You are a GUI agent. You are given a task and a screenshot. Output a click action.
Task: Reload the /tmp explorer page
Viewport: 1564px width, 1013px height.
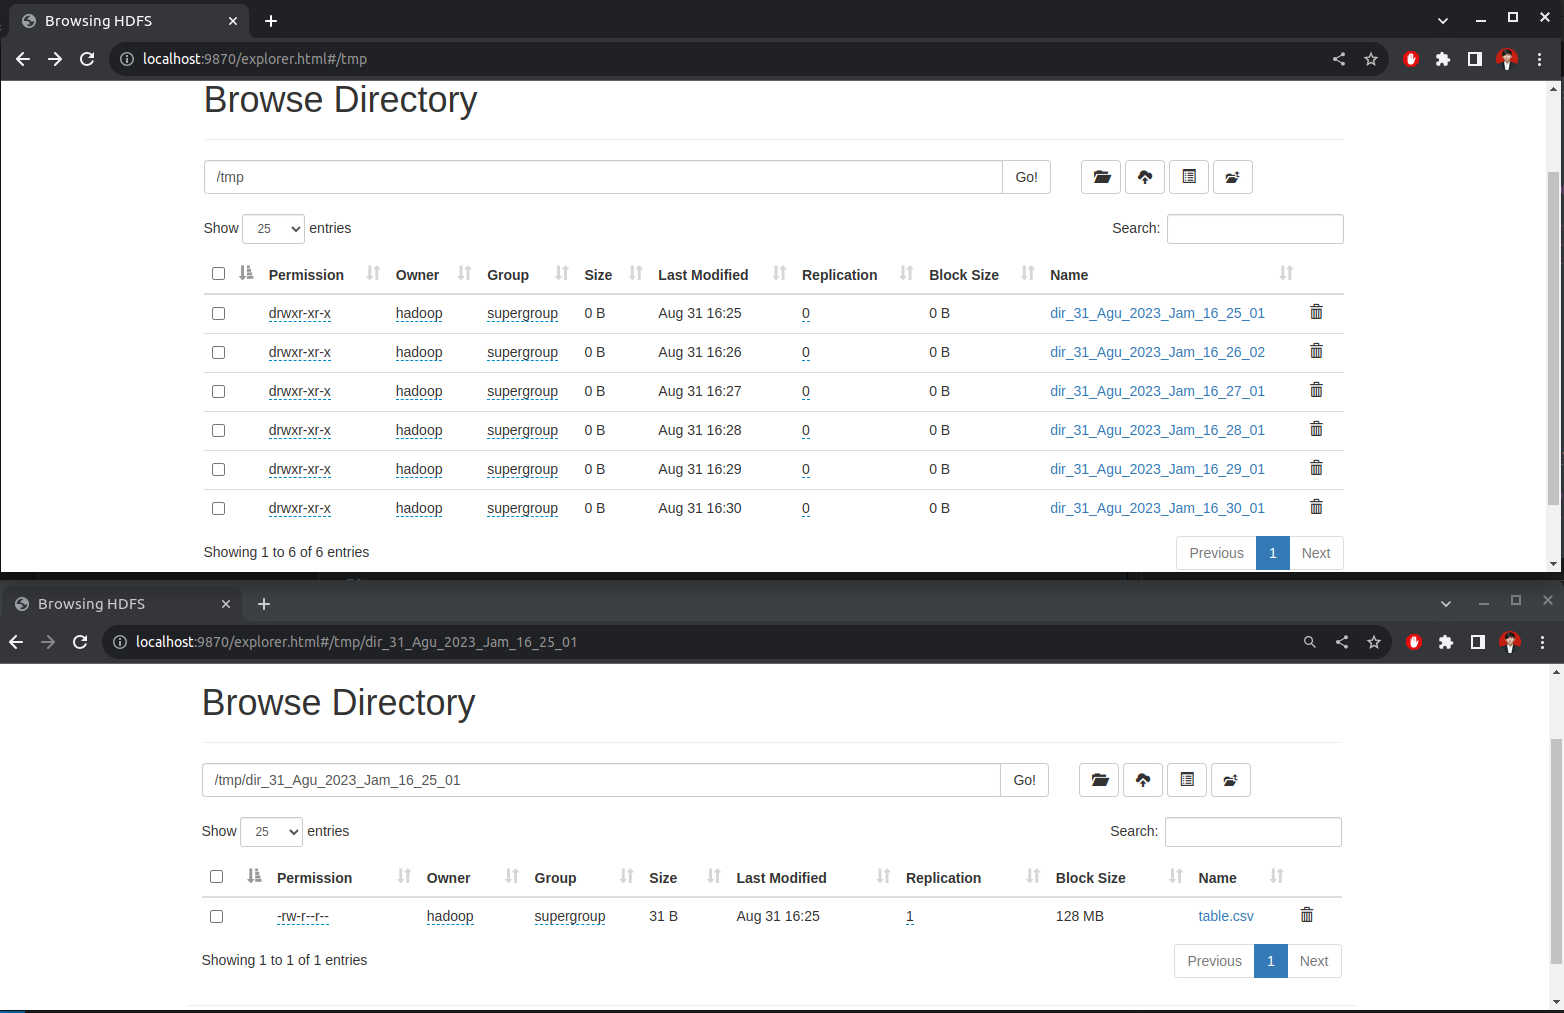click(87, 59)
